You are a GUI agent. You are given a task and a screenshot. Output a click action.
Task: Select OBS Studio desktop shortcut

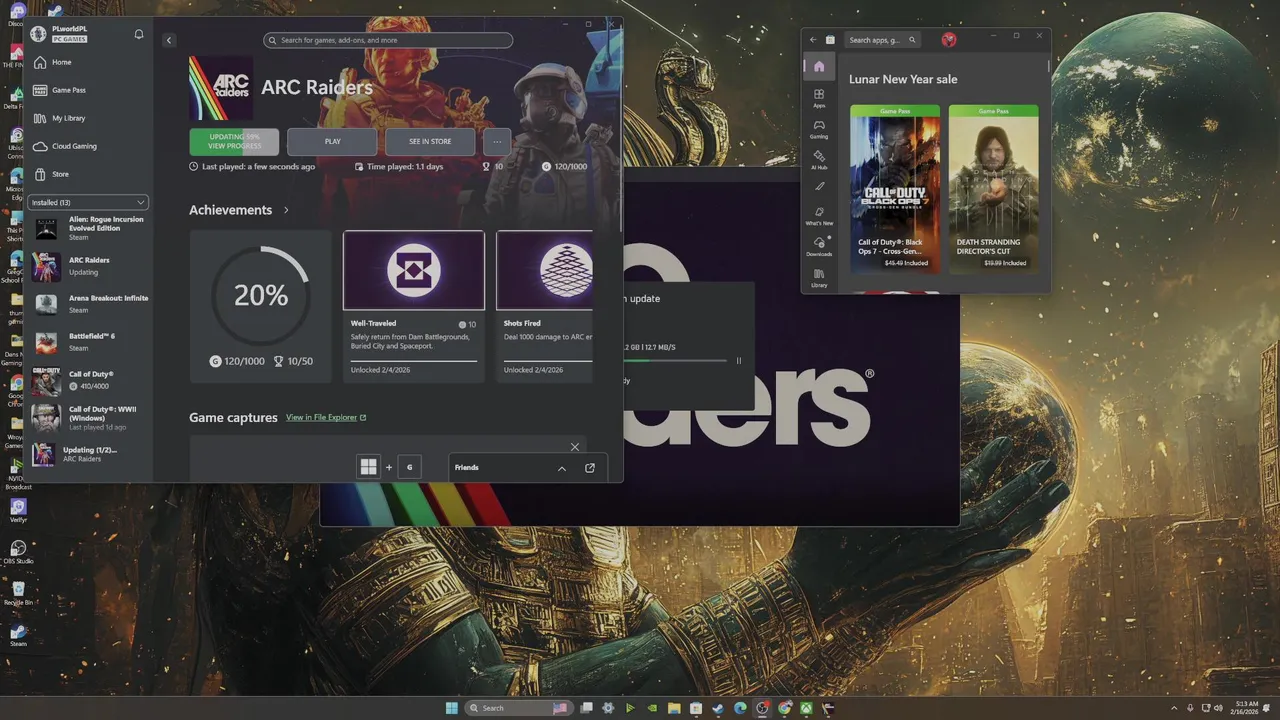18,552
